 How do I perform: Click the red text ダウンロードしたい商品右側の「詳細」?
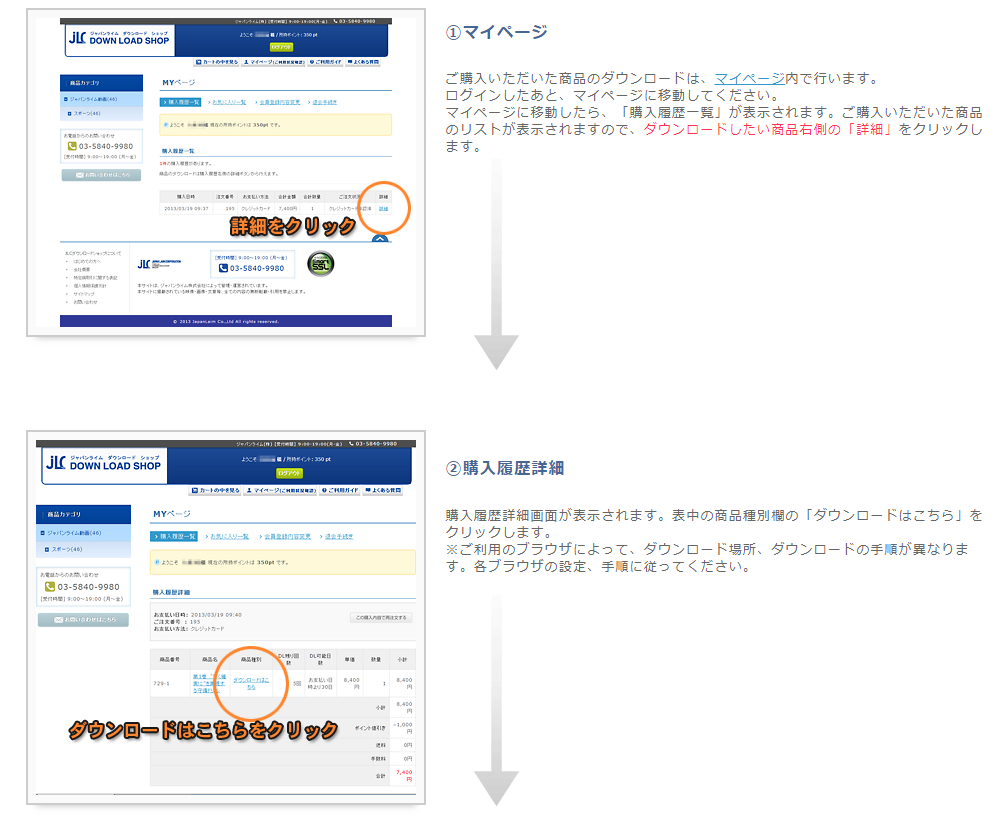767,129
